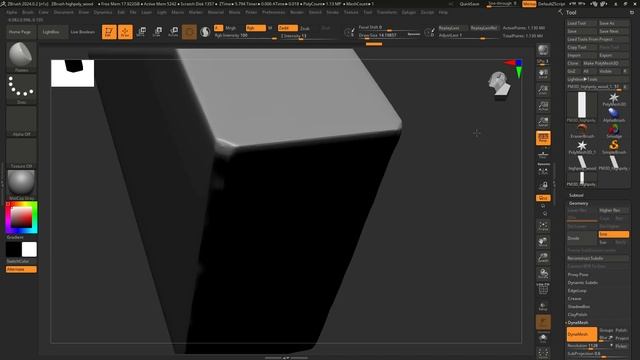640x360 pixels.
Task: Open the Dots stroke type selector
Action: coord(21,89)
